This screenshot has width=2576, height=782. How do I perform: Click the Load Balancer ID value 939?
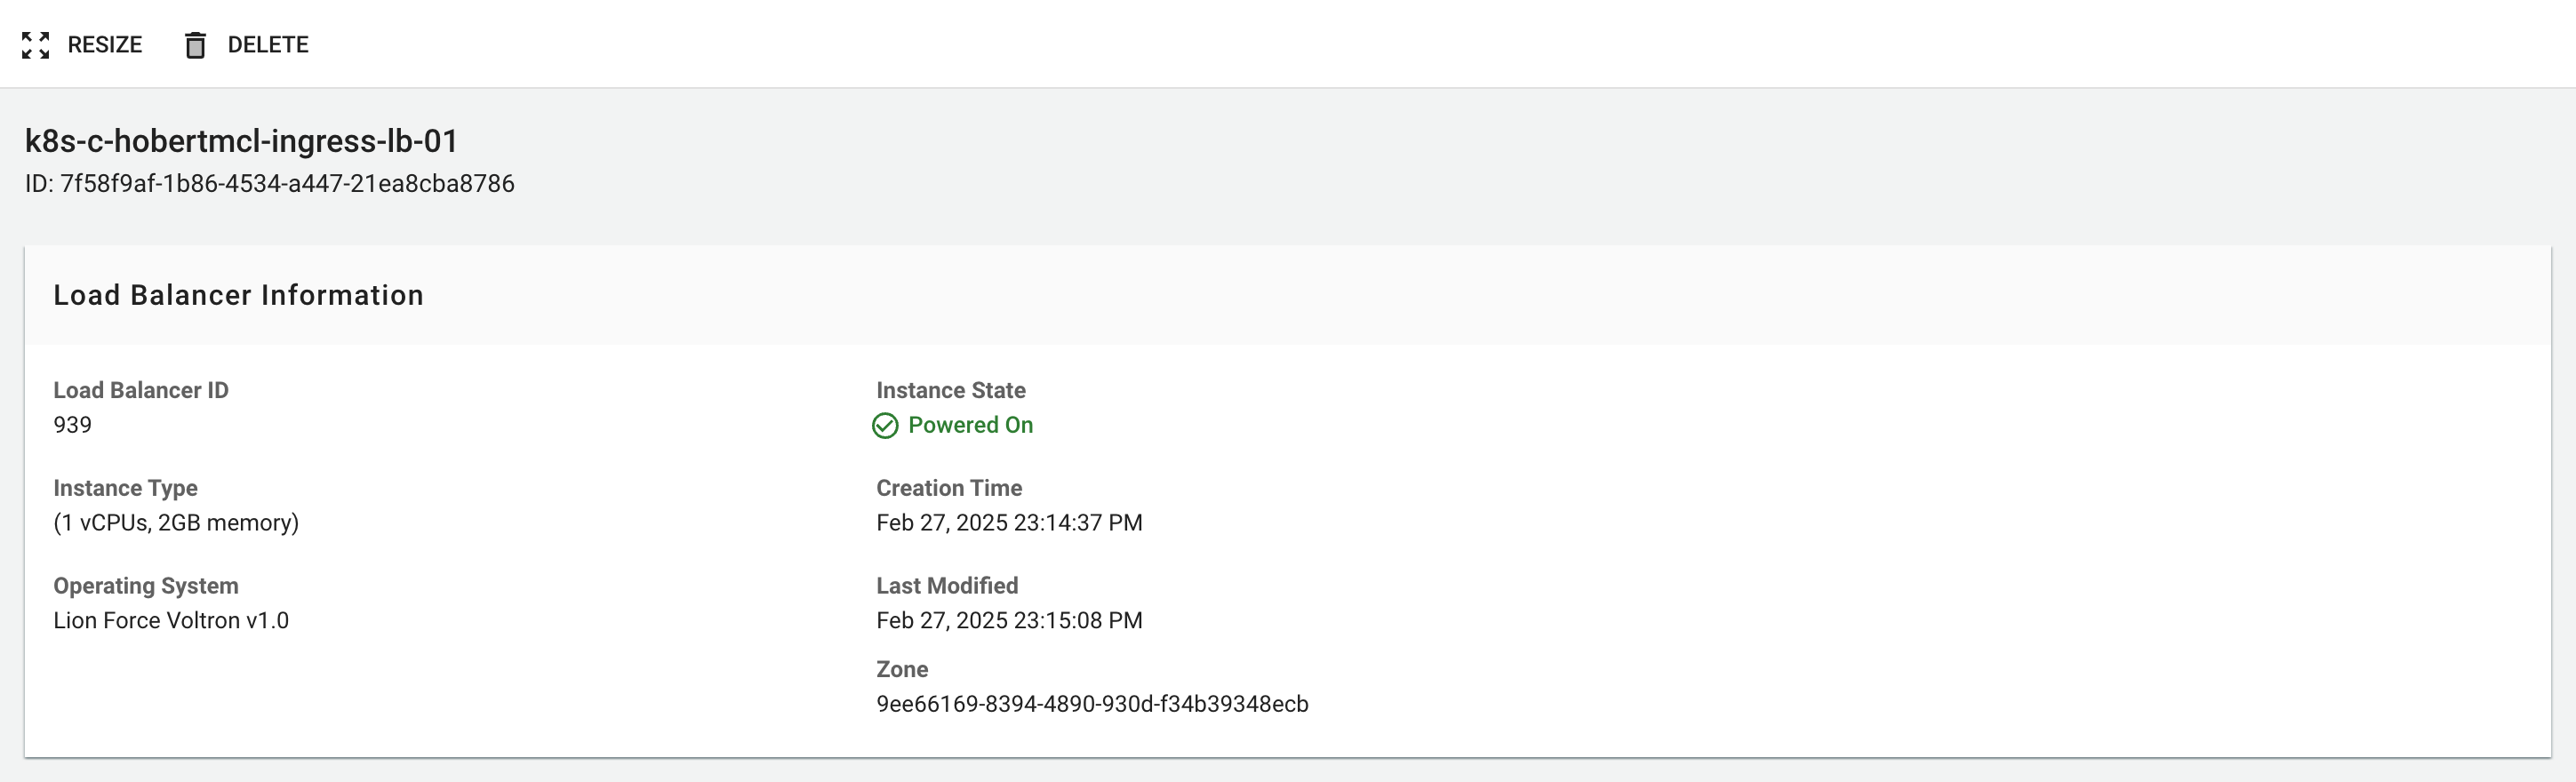tap(72, 425)
